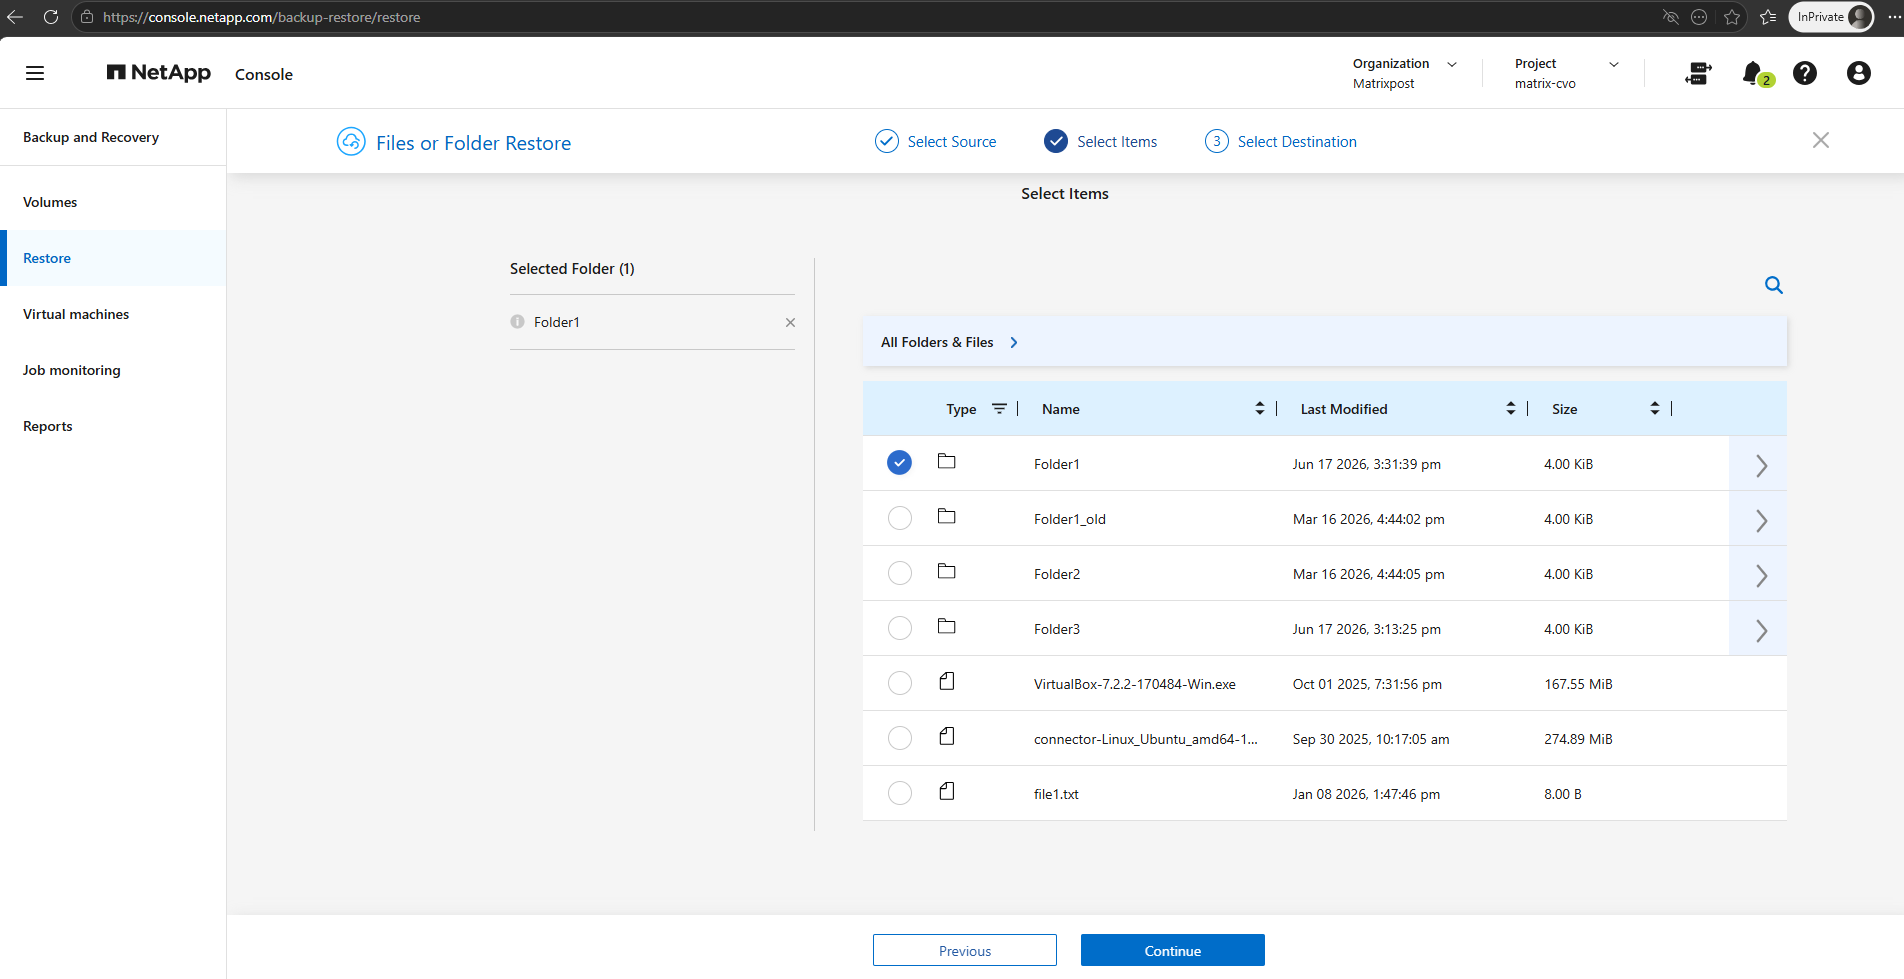Viewport: 1904px width, 979px height.
Task: Add this page to browser favorites
Action: (x=1732, y=17)
